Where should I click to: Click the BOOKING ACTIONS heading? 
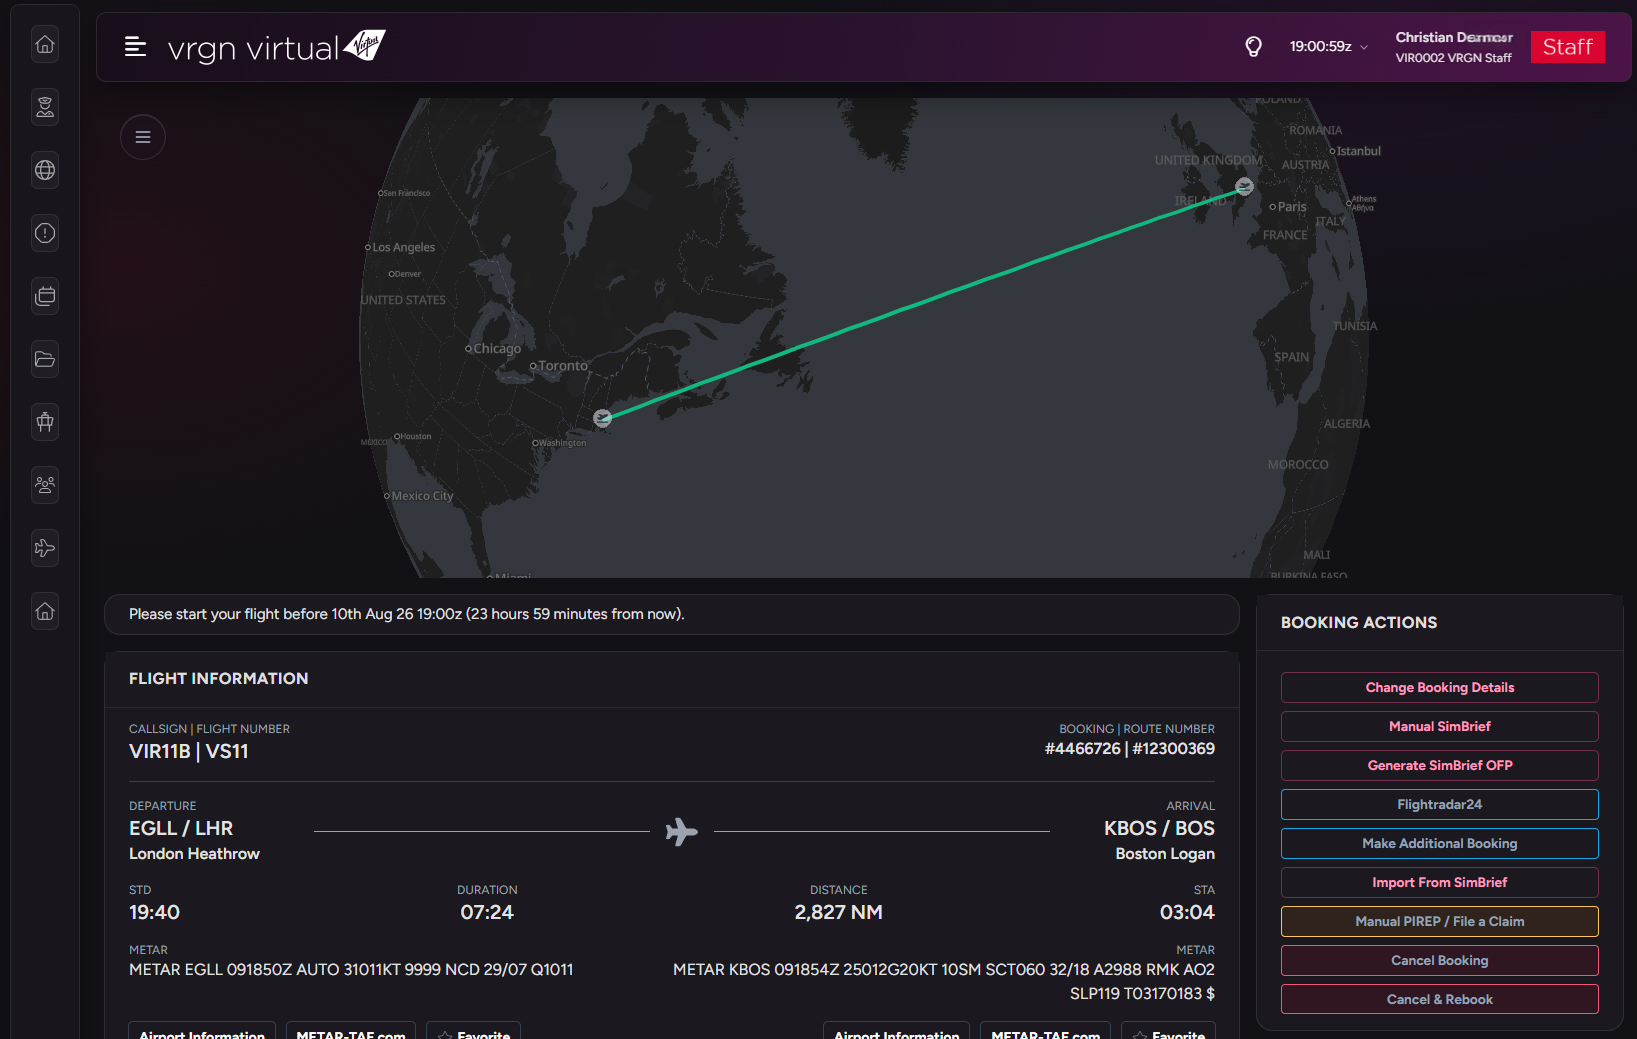(x=1359, y=622)
